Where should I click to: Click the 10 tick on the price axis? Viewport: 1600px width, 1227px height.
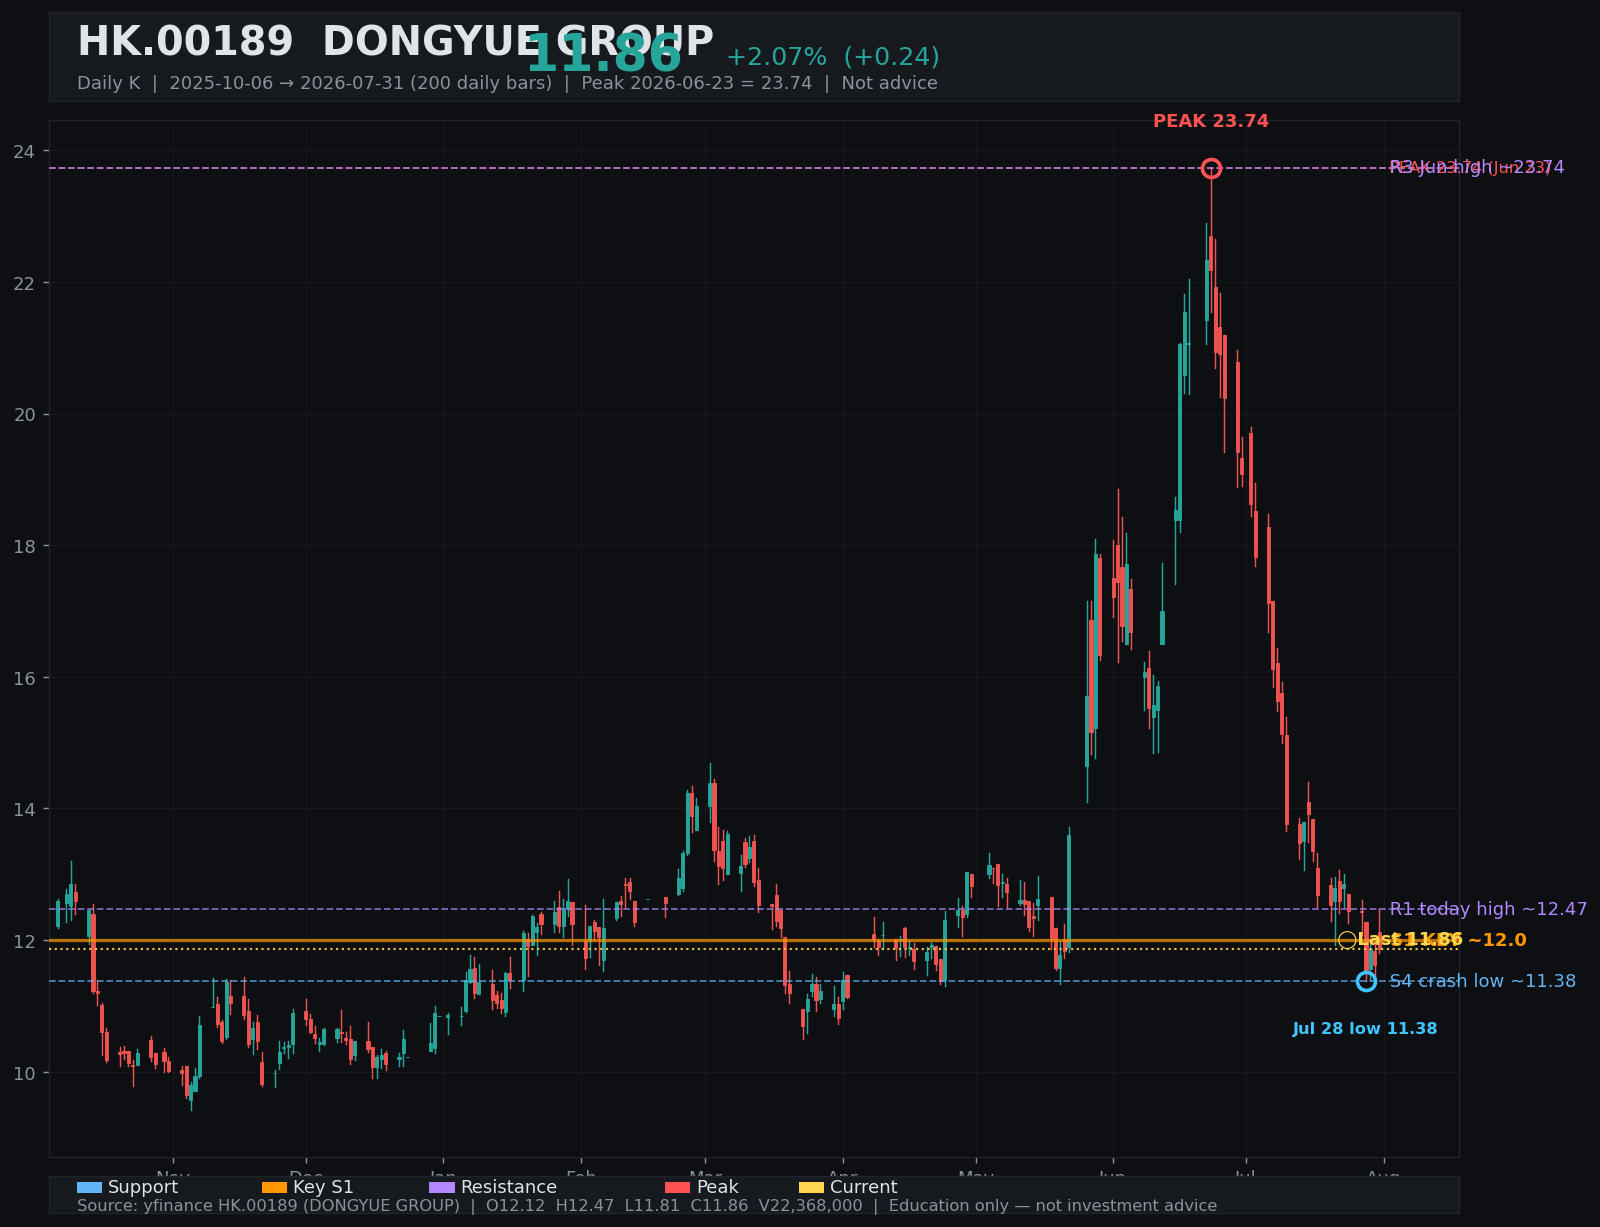(x=24, y=1073)
